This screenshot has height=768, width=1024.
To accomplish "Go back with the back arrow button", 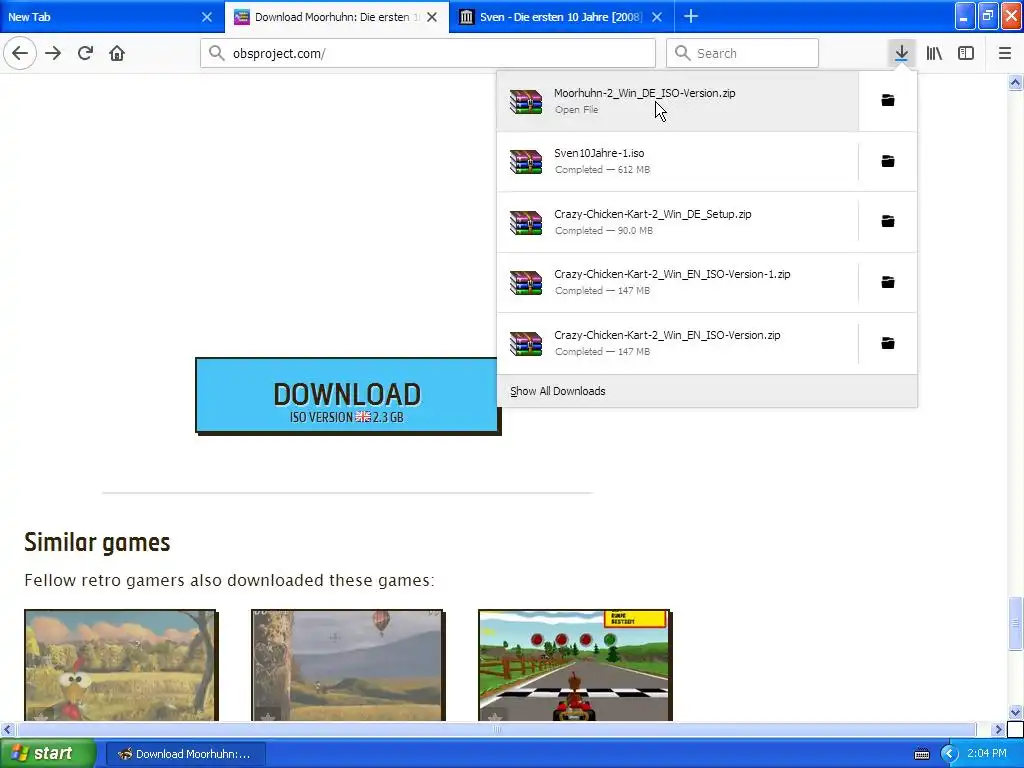I will pyautogui.click(x=20, y=53).
